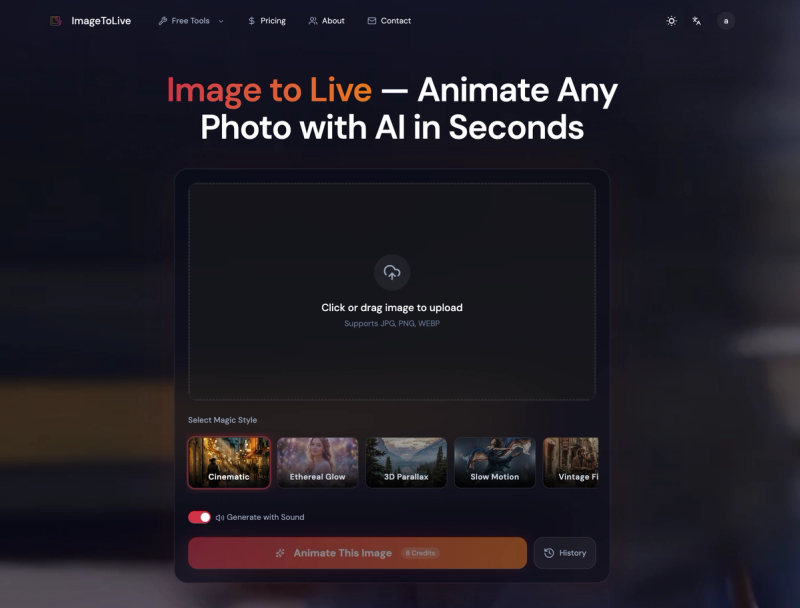Click the sparkle icon on Animate button

[282, 553]
